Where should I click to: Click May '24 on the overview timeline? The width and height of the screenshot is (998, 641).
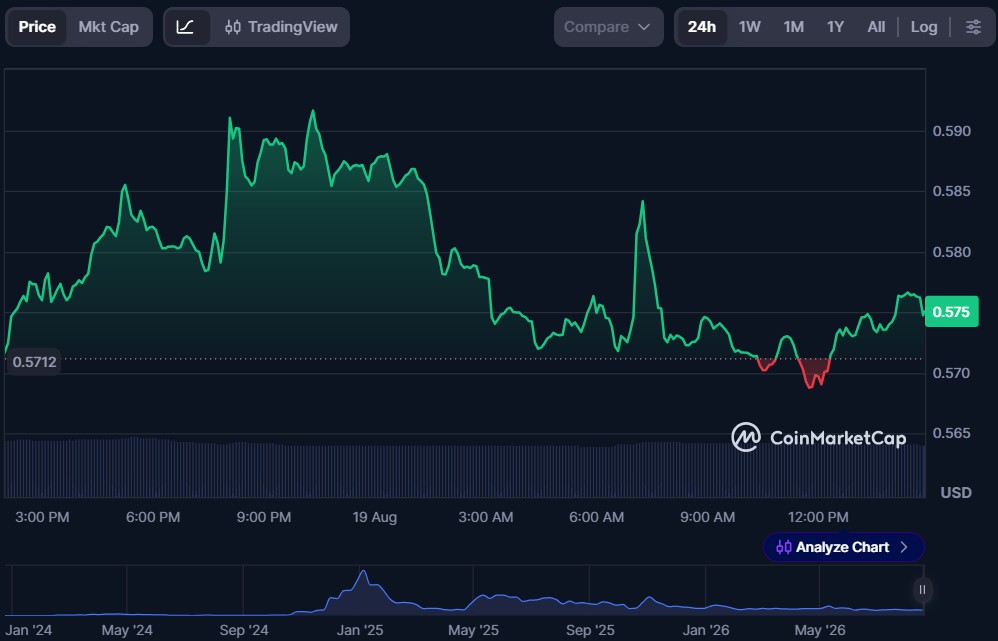pyautogui.click(x=127, y=630)
